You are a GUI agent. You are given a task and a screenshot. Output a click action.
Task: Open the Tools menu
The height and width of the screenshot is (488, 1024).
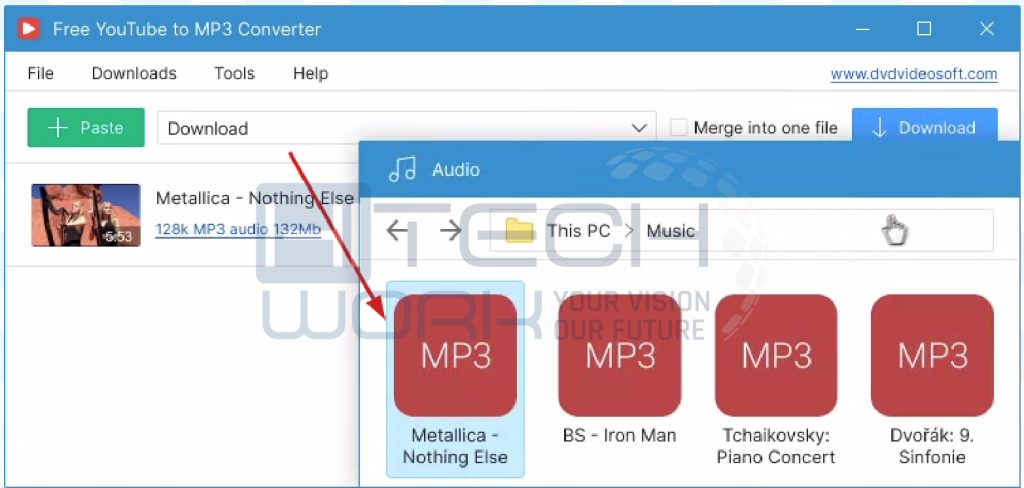click(234, 73)
